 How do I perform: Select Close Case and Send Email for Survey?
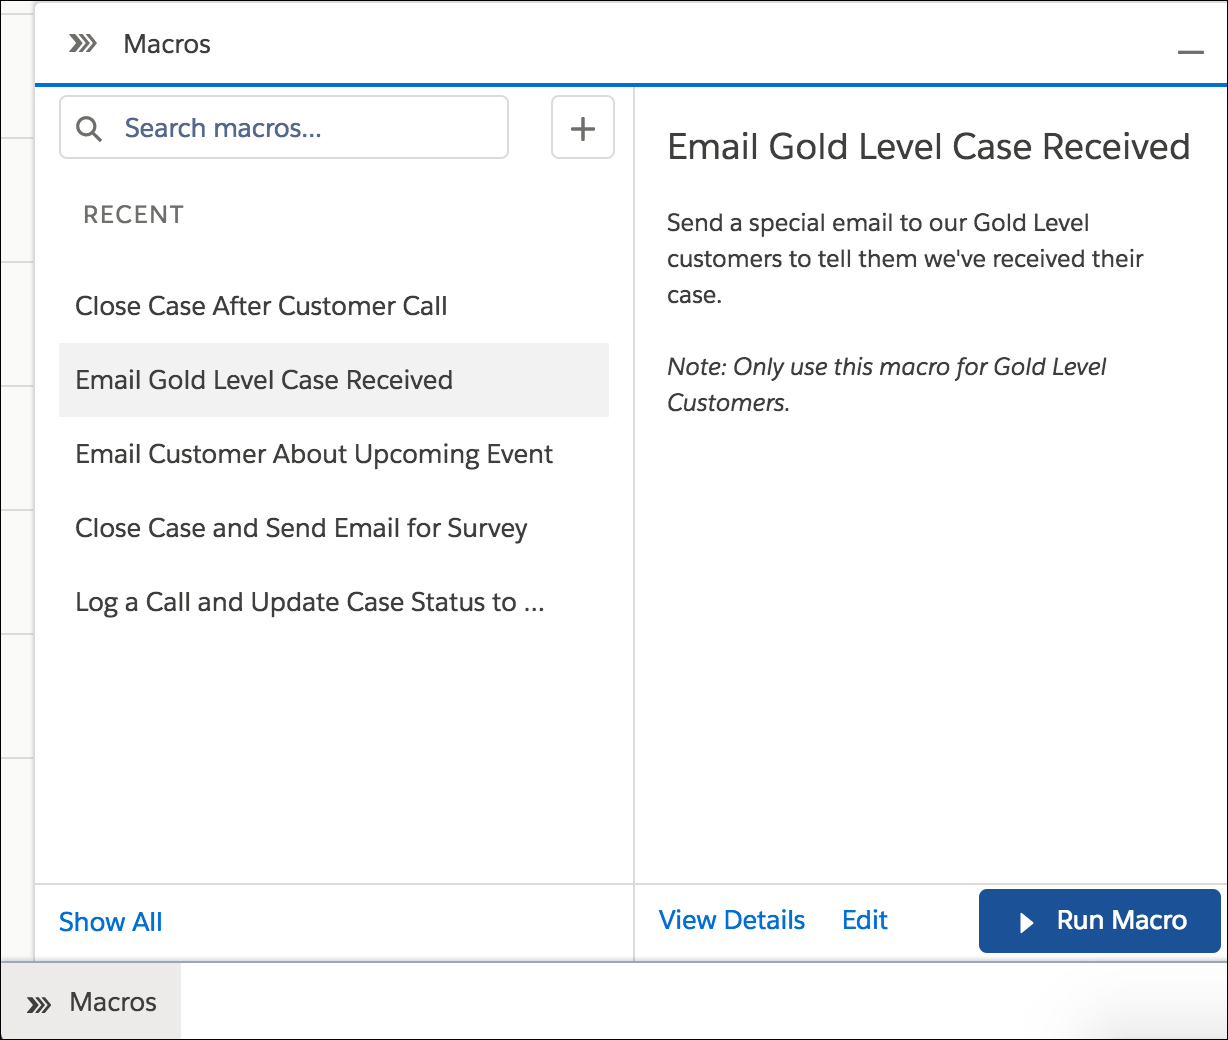coord(301,528)
